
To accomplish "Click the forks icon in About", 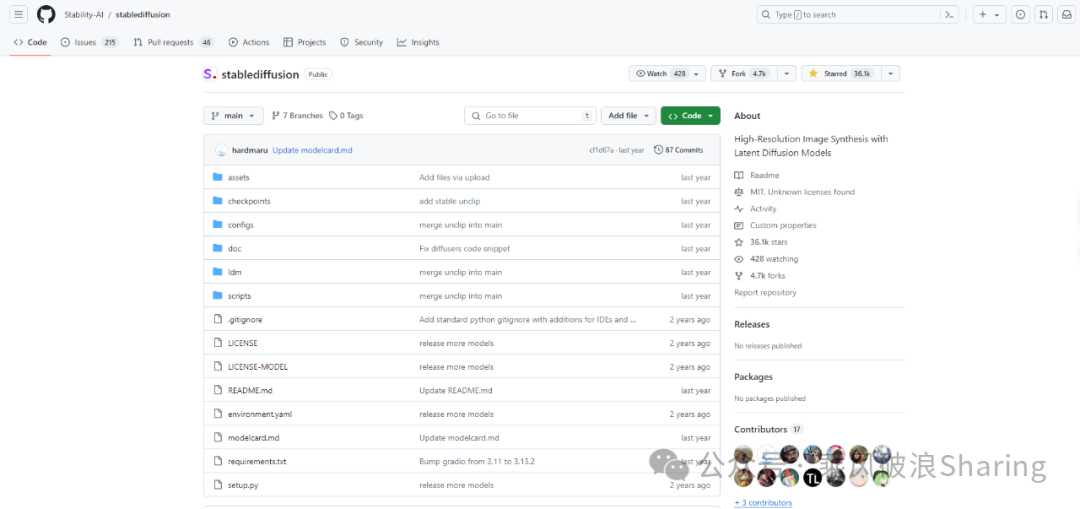I will click(739, 276).
